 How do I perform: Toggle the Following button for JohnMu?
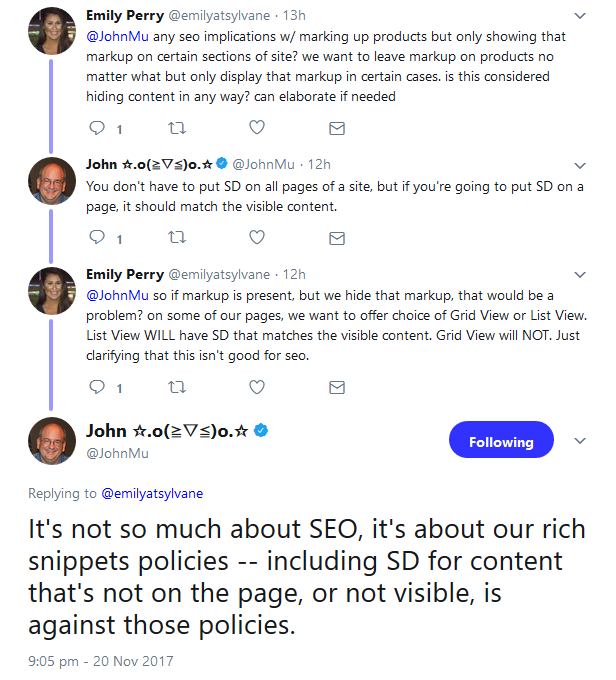click(x=501, y=442)
